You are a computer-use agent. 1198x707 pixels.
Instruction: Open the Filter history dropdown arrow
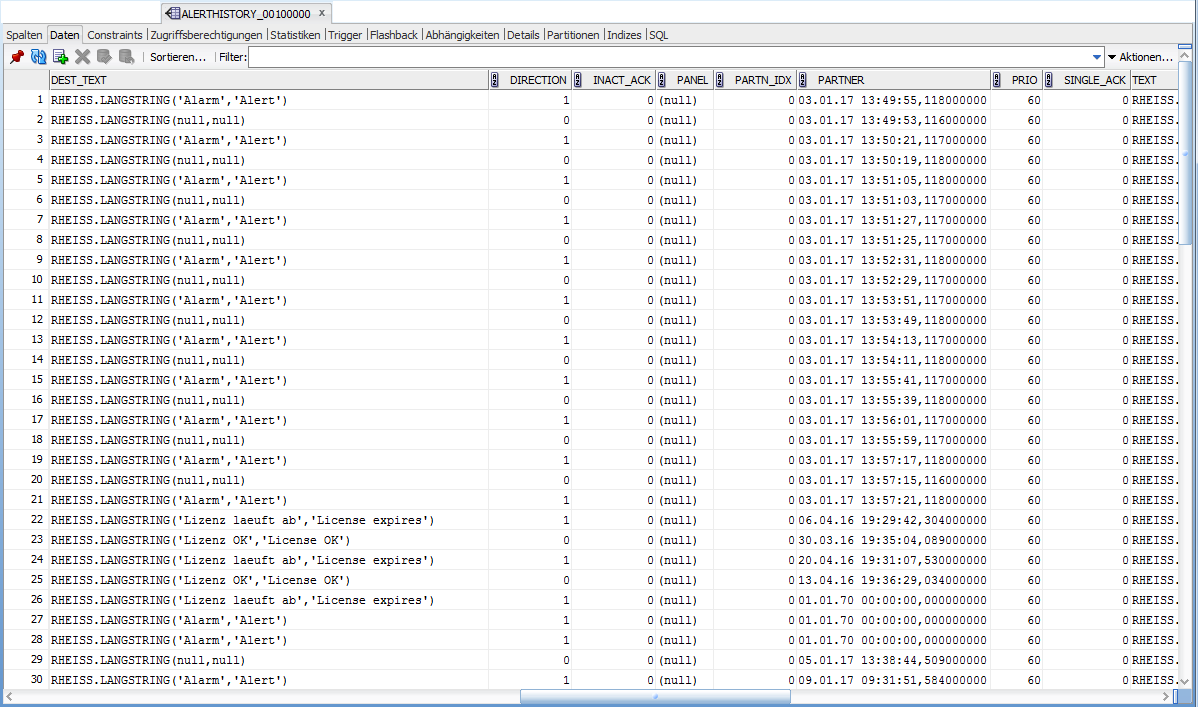pos(1097,58)
